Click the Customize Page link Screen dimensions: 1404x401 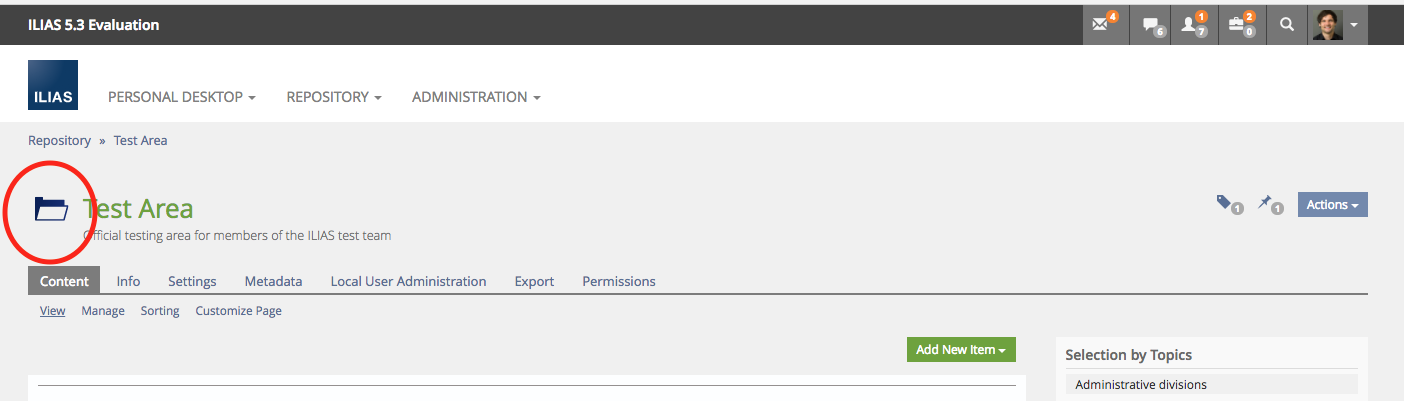tap(238, 311)
